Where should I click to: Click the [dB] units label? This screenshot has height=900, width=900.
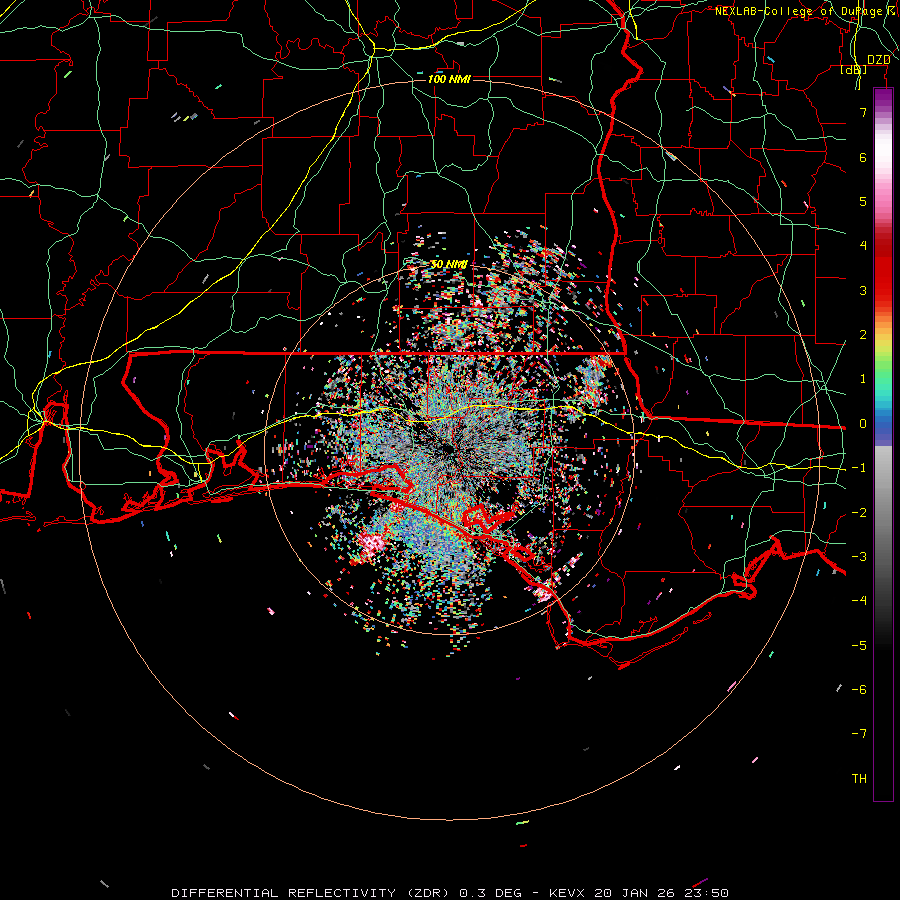854,69
